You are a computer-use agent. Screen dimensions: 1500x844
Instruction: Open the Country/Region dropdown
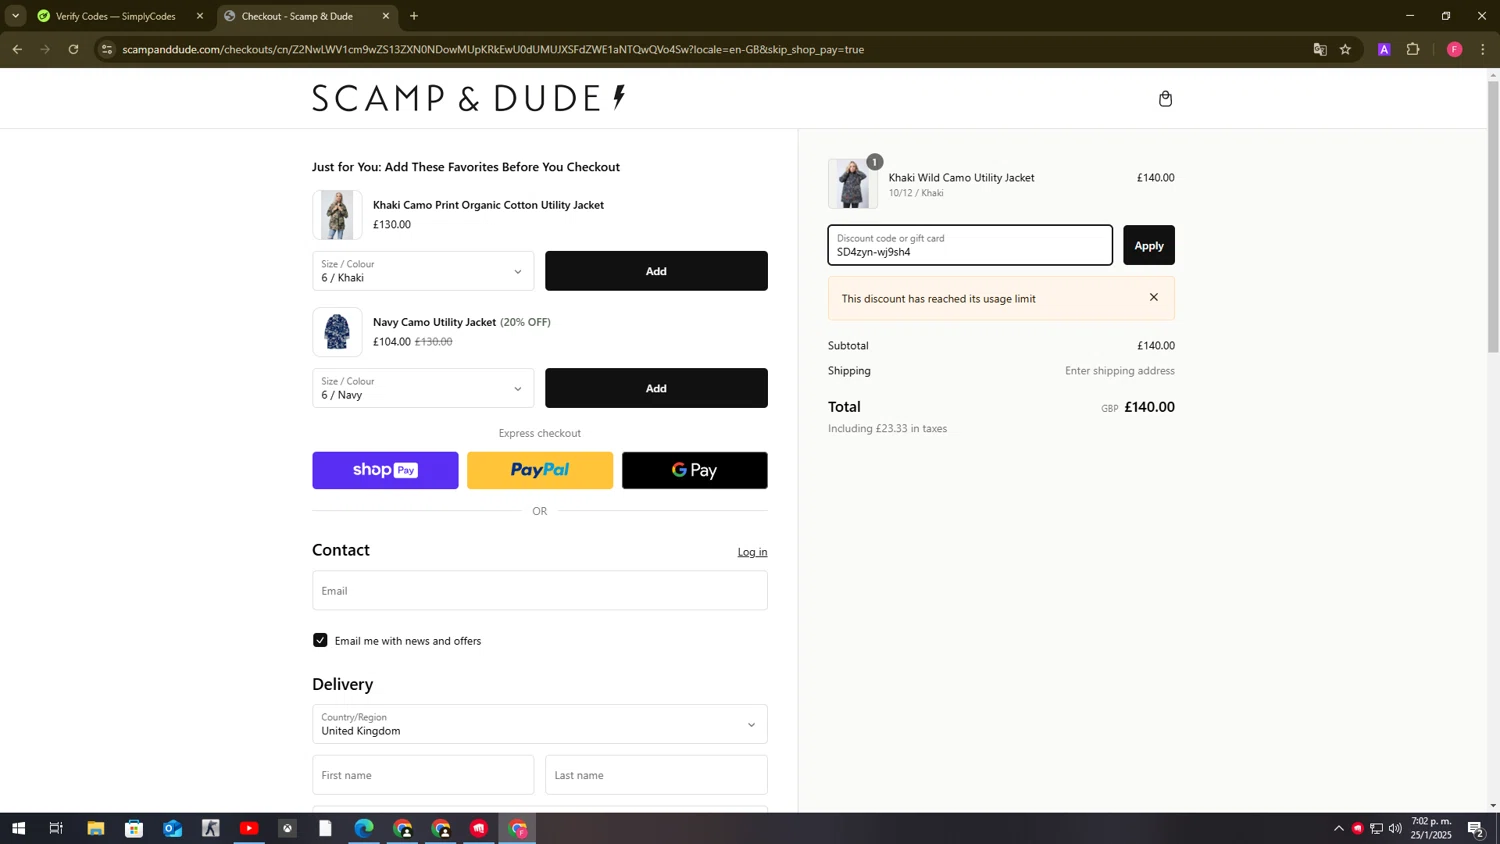(x=540, y=724)
